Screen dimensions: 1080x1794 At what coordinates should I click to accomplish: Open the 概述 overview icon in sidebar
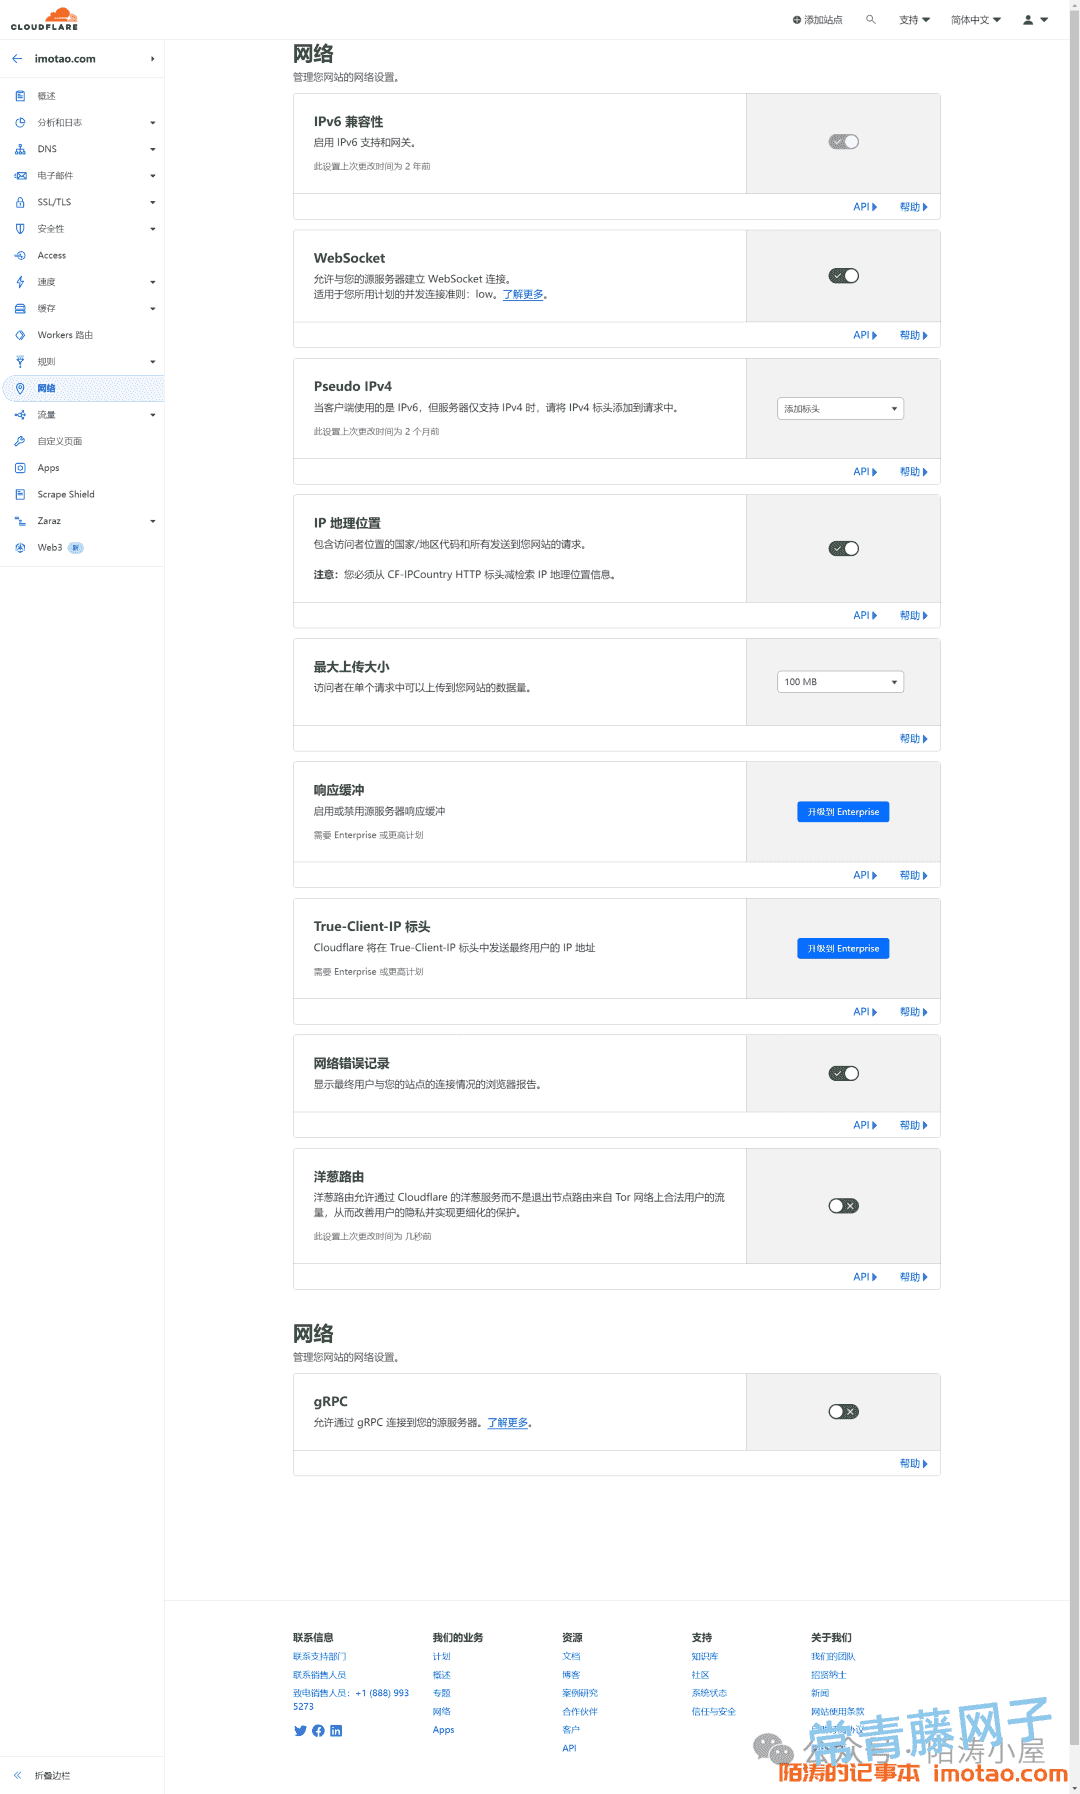click(x=20, y=96)
